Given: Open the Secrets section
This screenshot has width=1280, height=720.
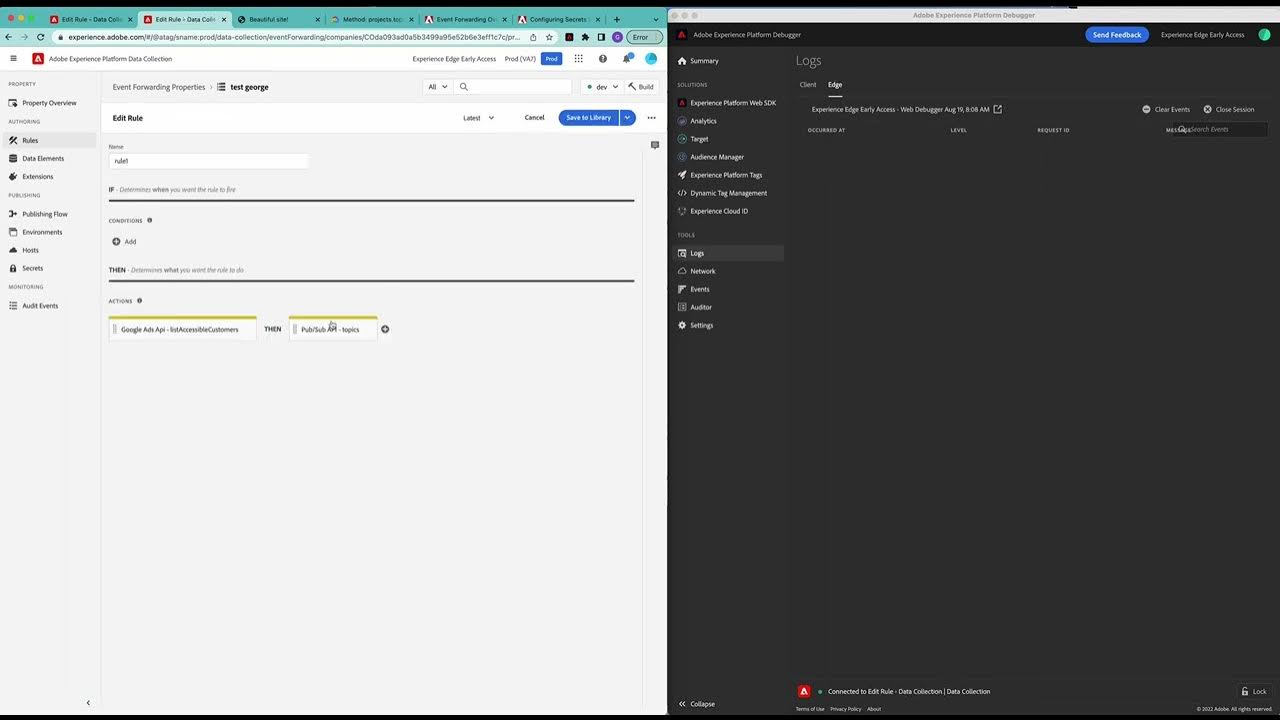Looking at the screenshot, I should (x=32, y=268).
